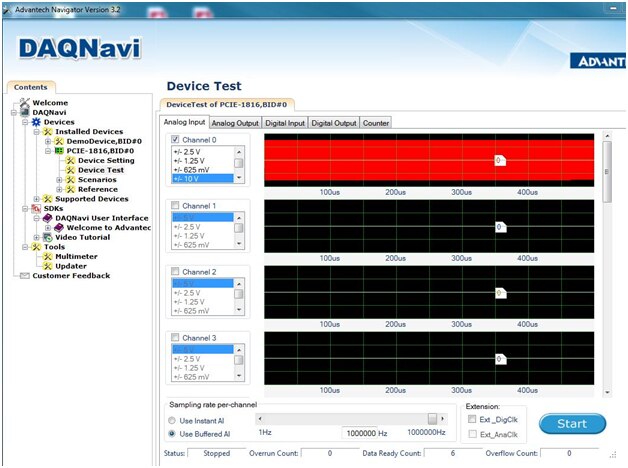The image size is (628, 468).
Task: Select +/- 2.5 V range for Channel 1
Action: (203, 227)
